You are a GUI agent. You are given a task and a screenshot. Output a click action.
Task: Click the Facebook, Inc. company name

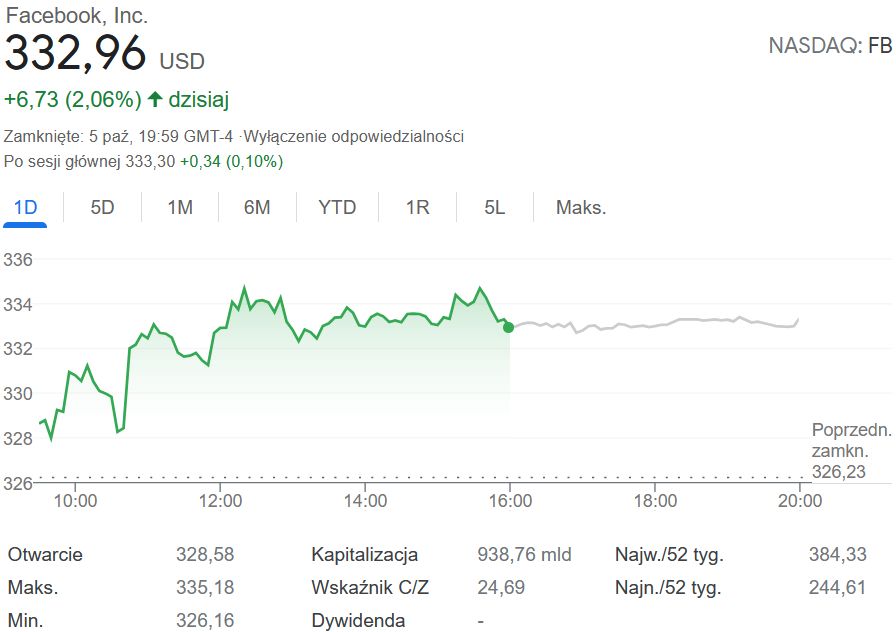point(76,15)
